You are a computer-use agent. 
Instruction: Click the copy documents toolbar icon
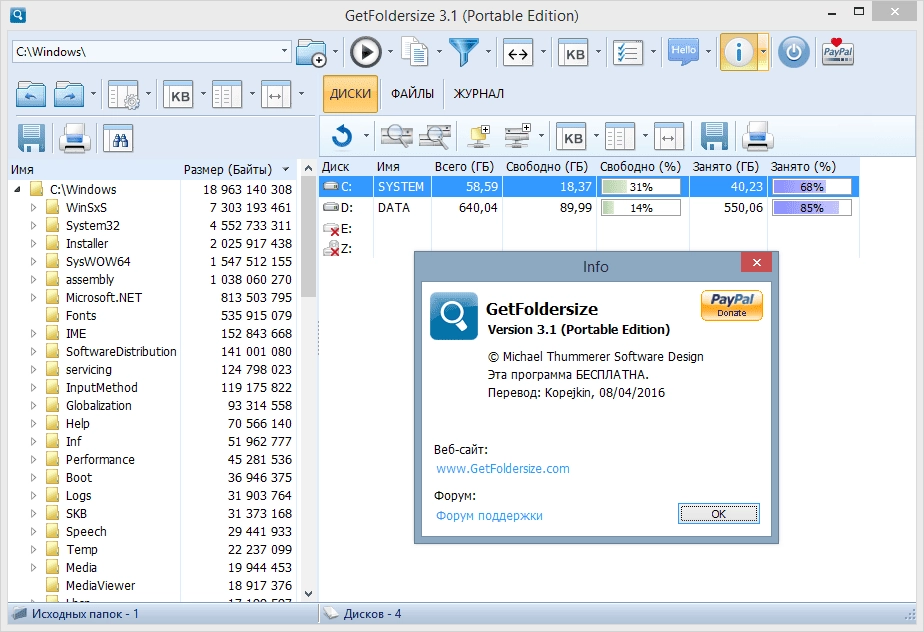point(415,52)
